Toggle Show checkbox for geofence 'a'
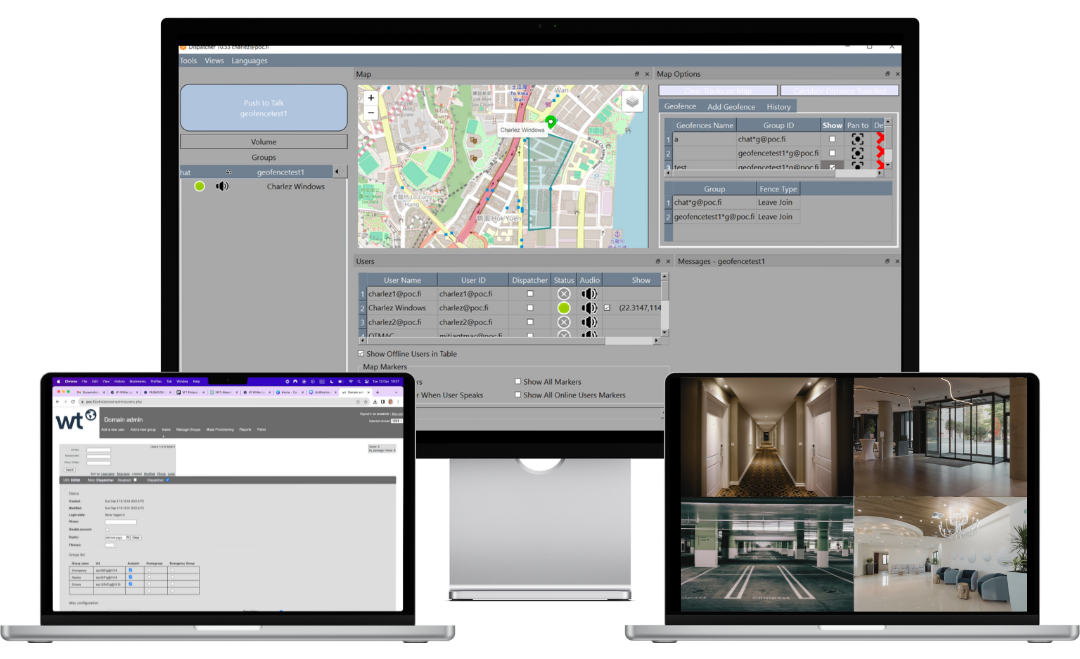Screen dimensions: 1080x659 (832, 140)
